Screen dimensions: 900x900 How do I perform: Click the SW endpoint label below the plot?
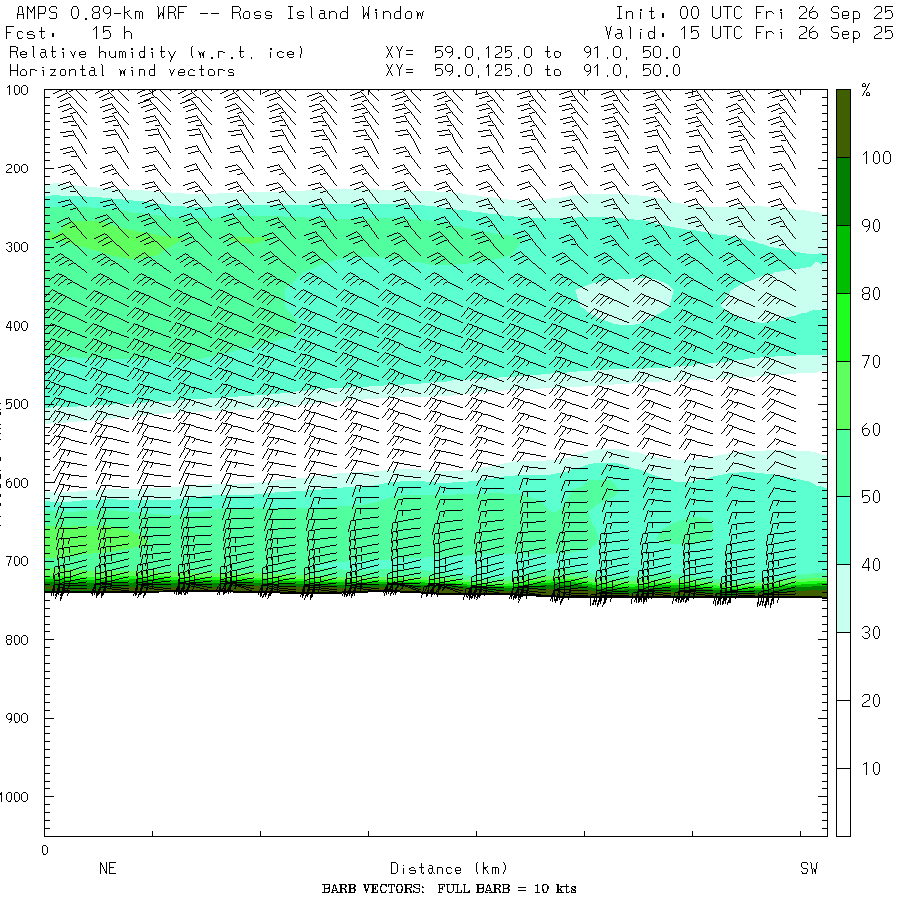[808, 869]
